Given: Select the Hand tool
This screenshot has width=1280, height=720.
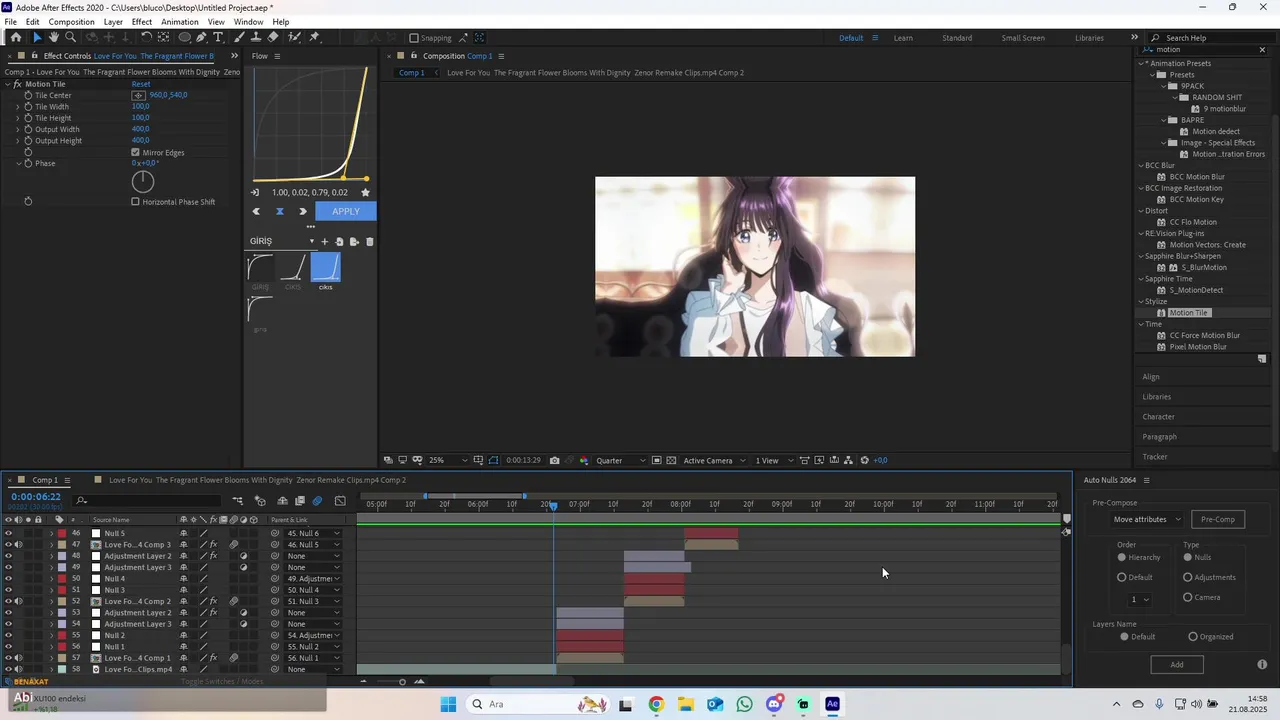Looking at the screenshot, I should 53,38.
